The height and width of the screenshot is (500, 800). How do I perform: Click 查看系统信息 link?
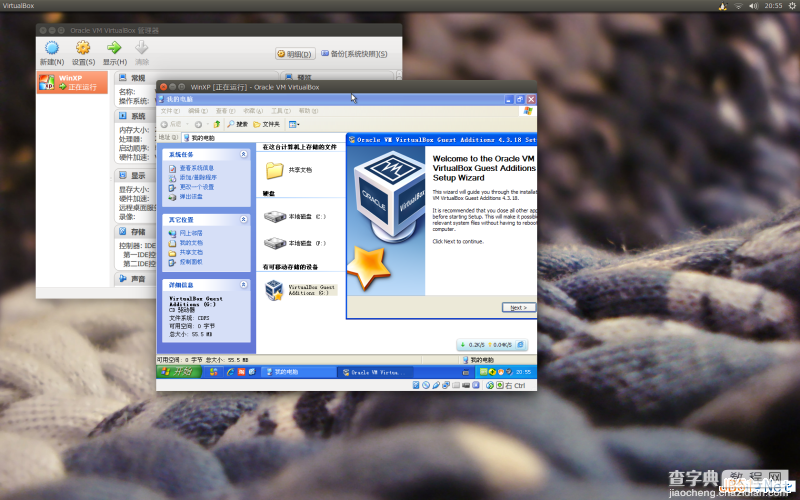[x=196, y=168]
